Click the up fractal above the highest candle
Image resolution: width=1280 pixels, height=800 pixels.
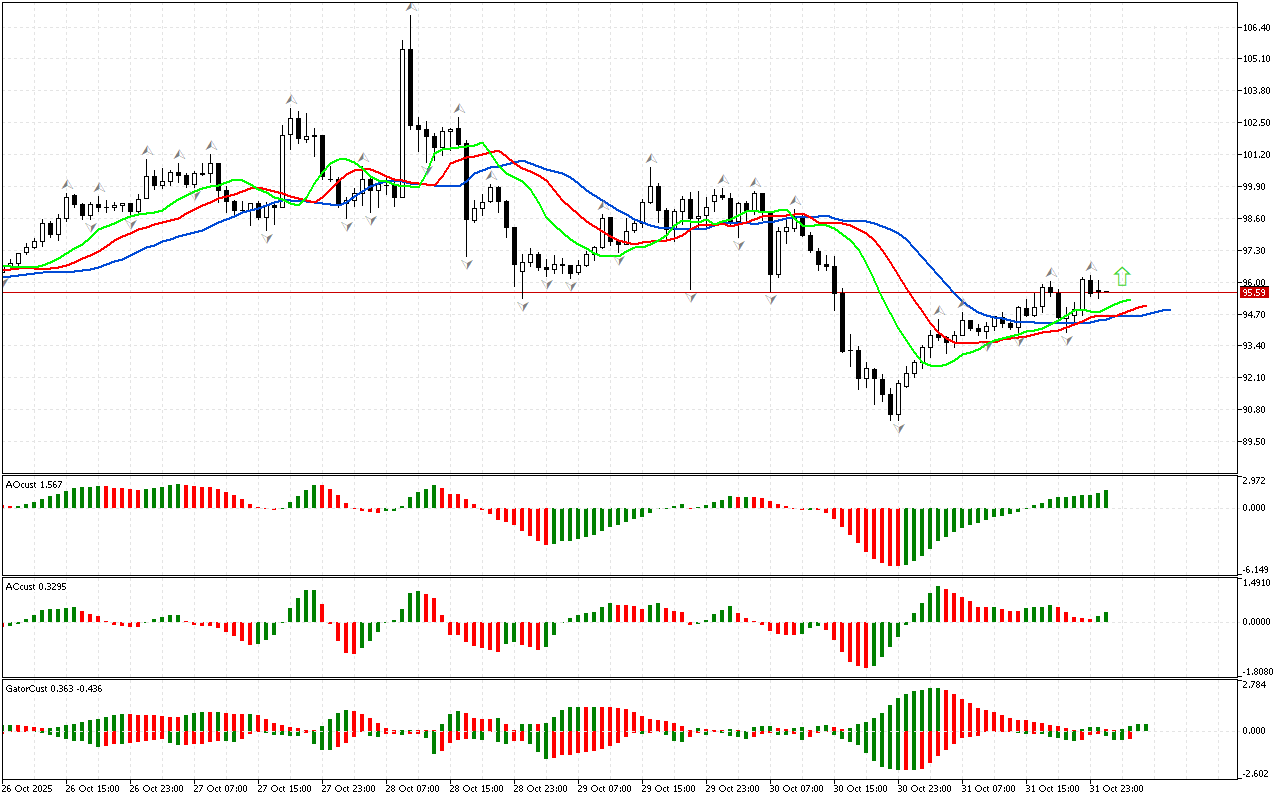[411, 8]
